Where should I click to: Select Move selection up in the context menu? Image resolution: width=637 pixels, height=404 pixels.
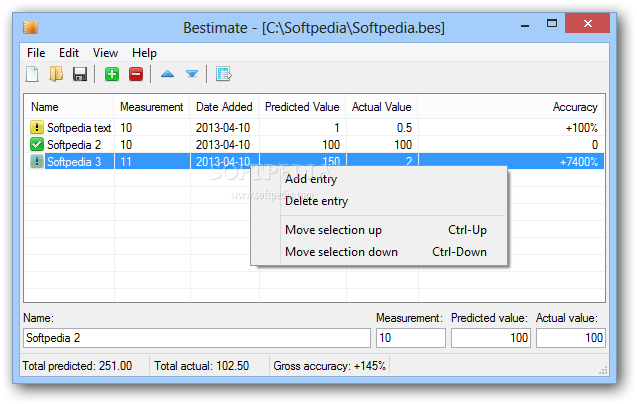pos(379,230)
